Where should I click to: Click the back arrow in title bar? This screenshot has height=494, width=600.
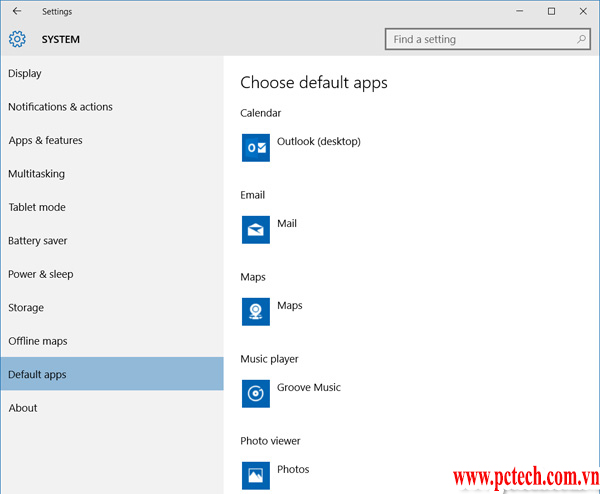coord(17,11)
